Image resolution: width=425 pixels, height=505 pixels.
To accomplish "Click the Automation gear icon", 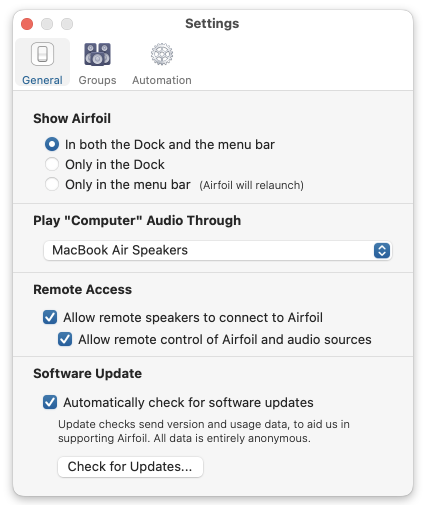I will [x=162, y=54].
